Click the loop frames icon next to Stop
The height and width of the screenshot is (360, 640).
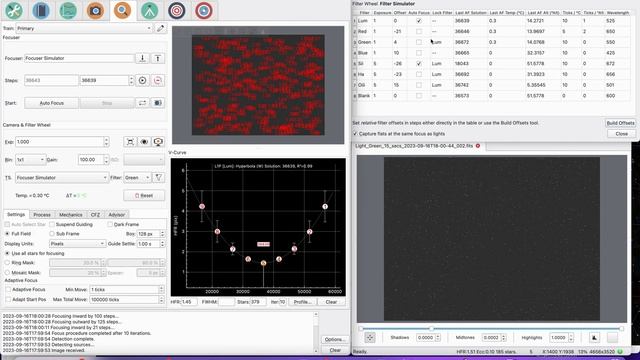pos(142,103)
